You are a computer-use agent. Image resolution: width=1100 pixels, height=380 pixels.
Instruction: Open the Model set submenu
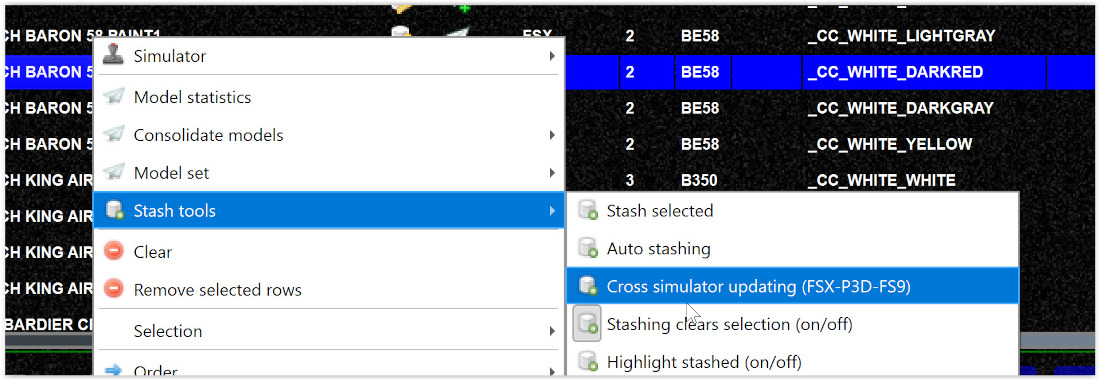click(x=329, y=172)
